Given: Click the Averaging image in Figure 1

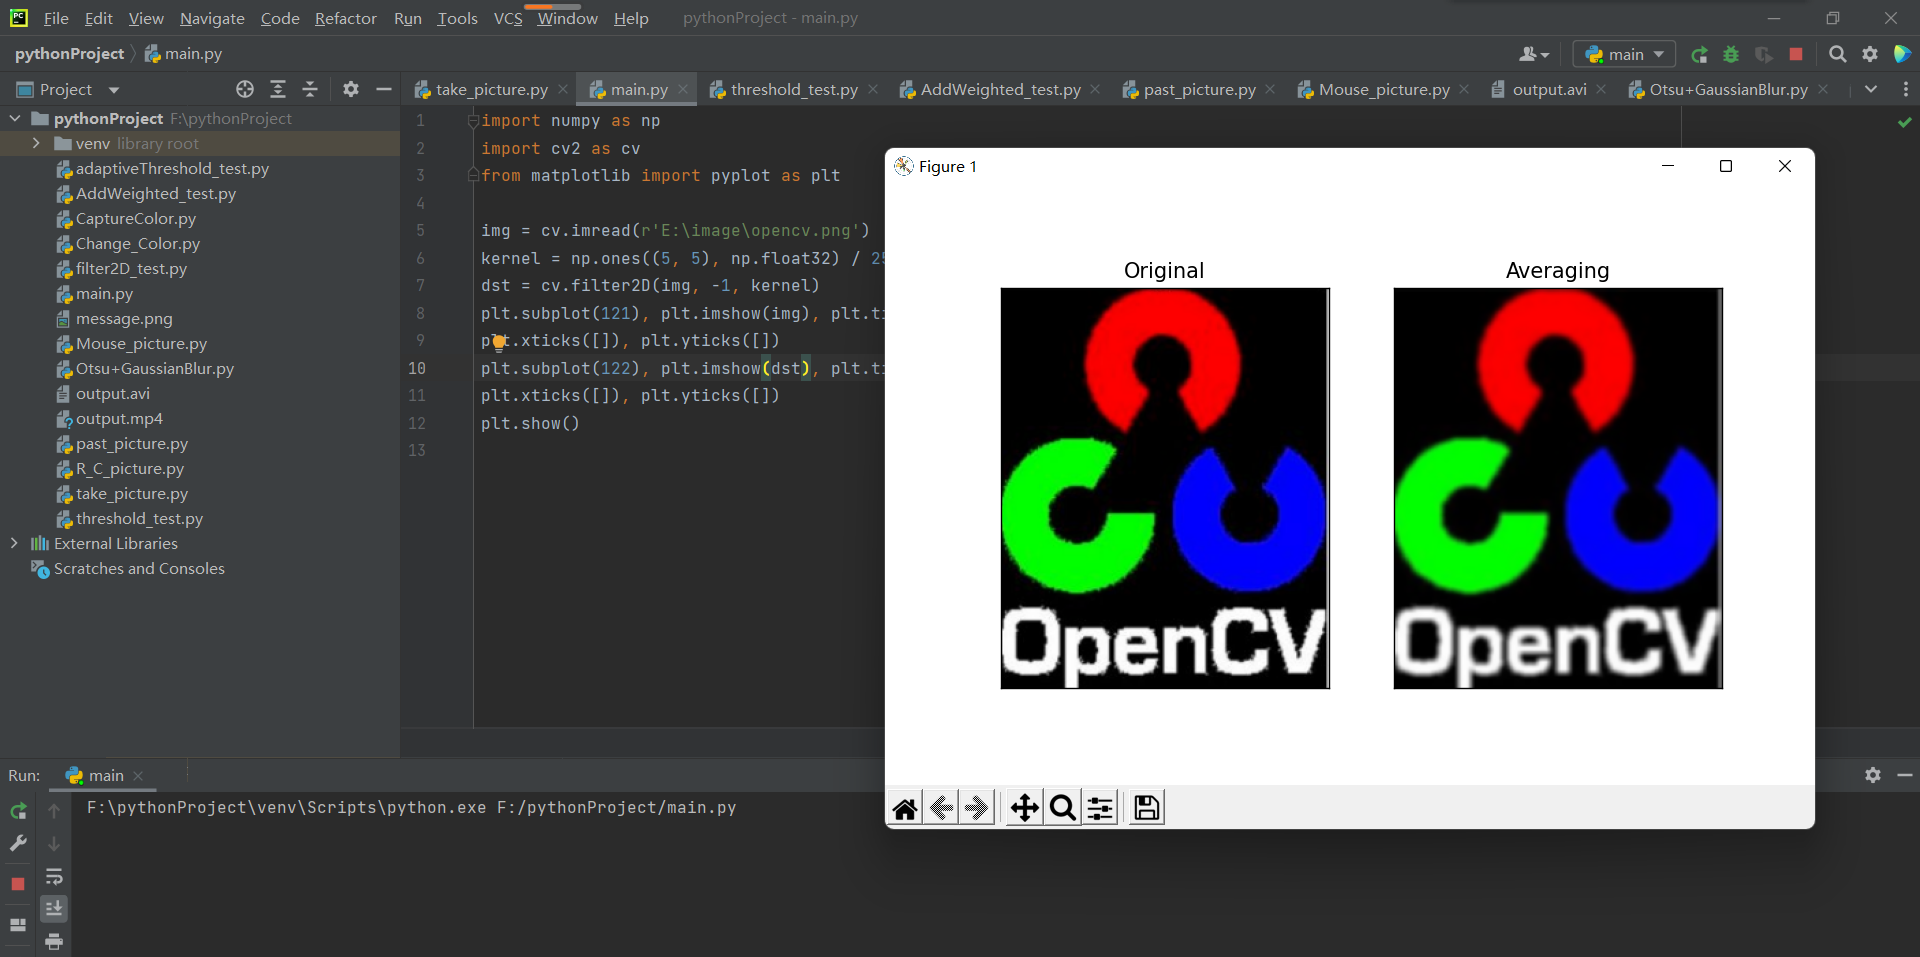Looking at the screenshot, I should coord(1558,488).
